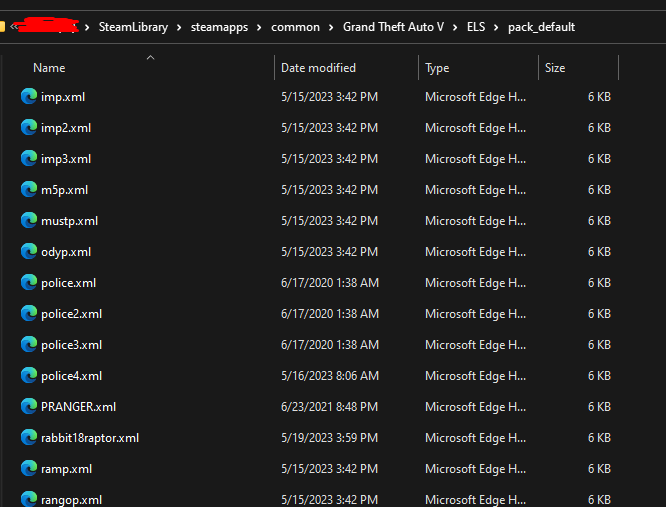This screenshot has width=666, height=507.
Task: Go to ELS folder in breadcrumb
Action: (476, 27)
